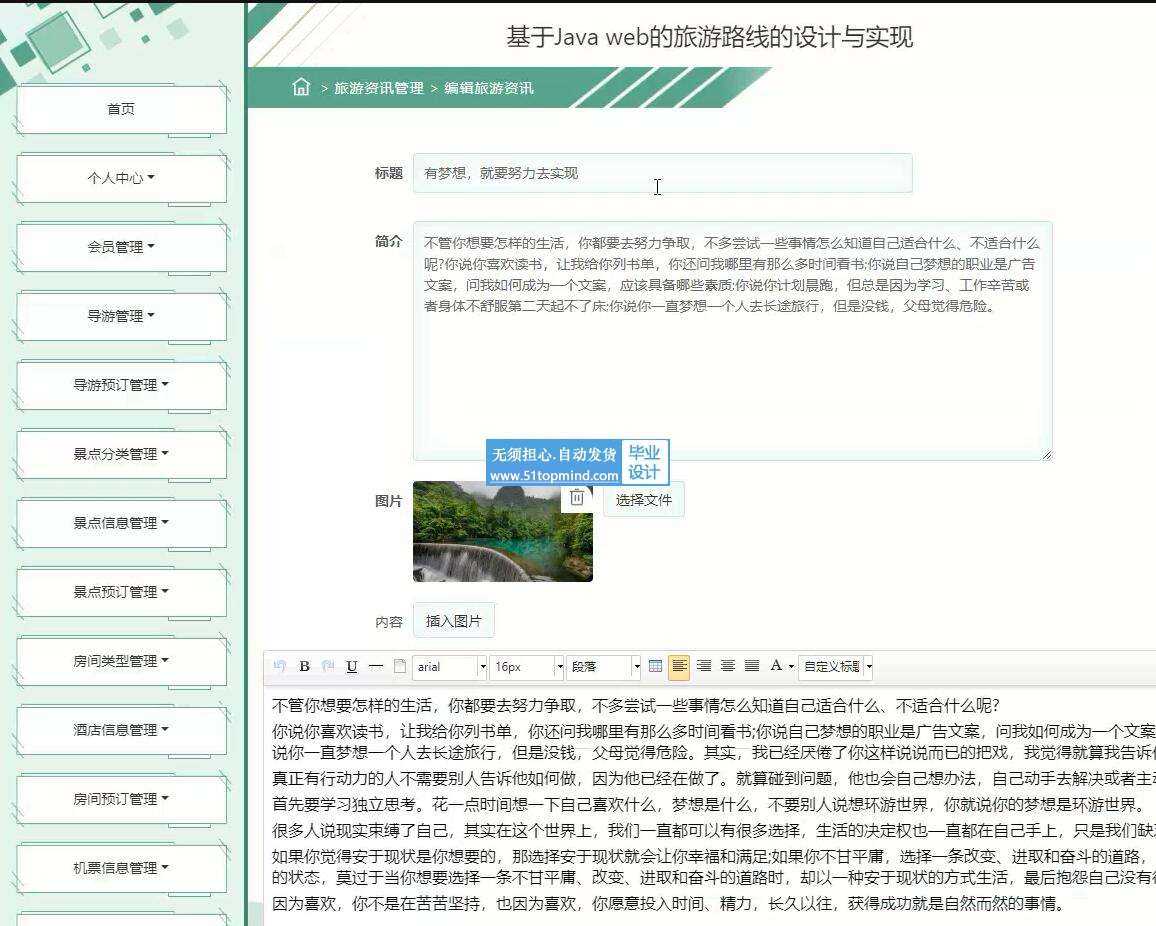This screenshot has height=926, width=1156.
Task: Expand the 机票信息管理 sidebar menu
Action: pos(121,868)
